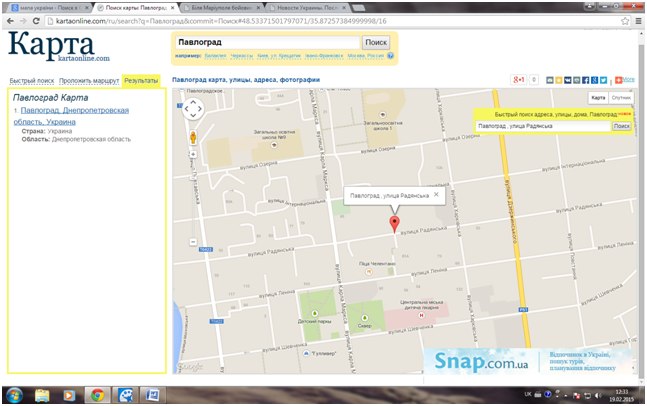The width and height of the screenshot is (647, 406).
Task: Close the active Поиск карты browser tab
Action: coord(172,8)
